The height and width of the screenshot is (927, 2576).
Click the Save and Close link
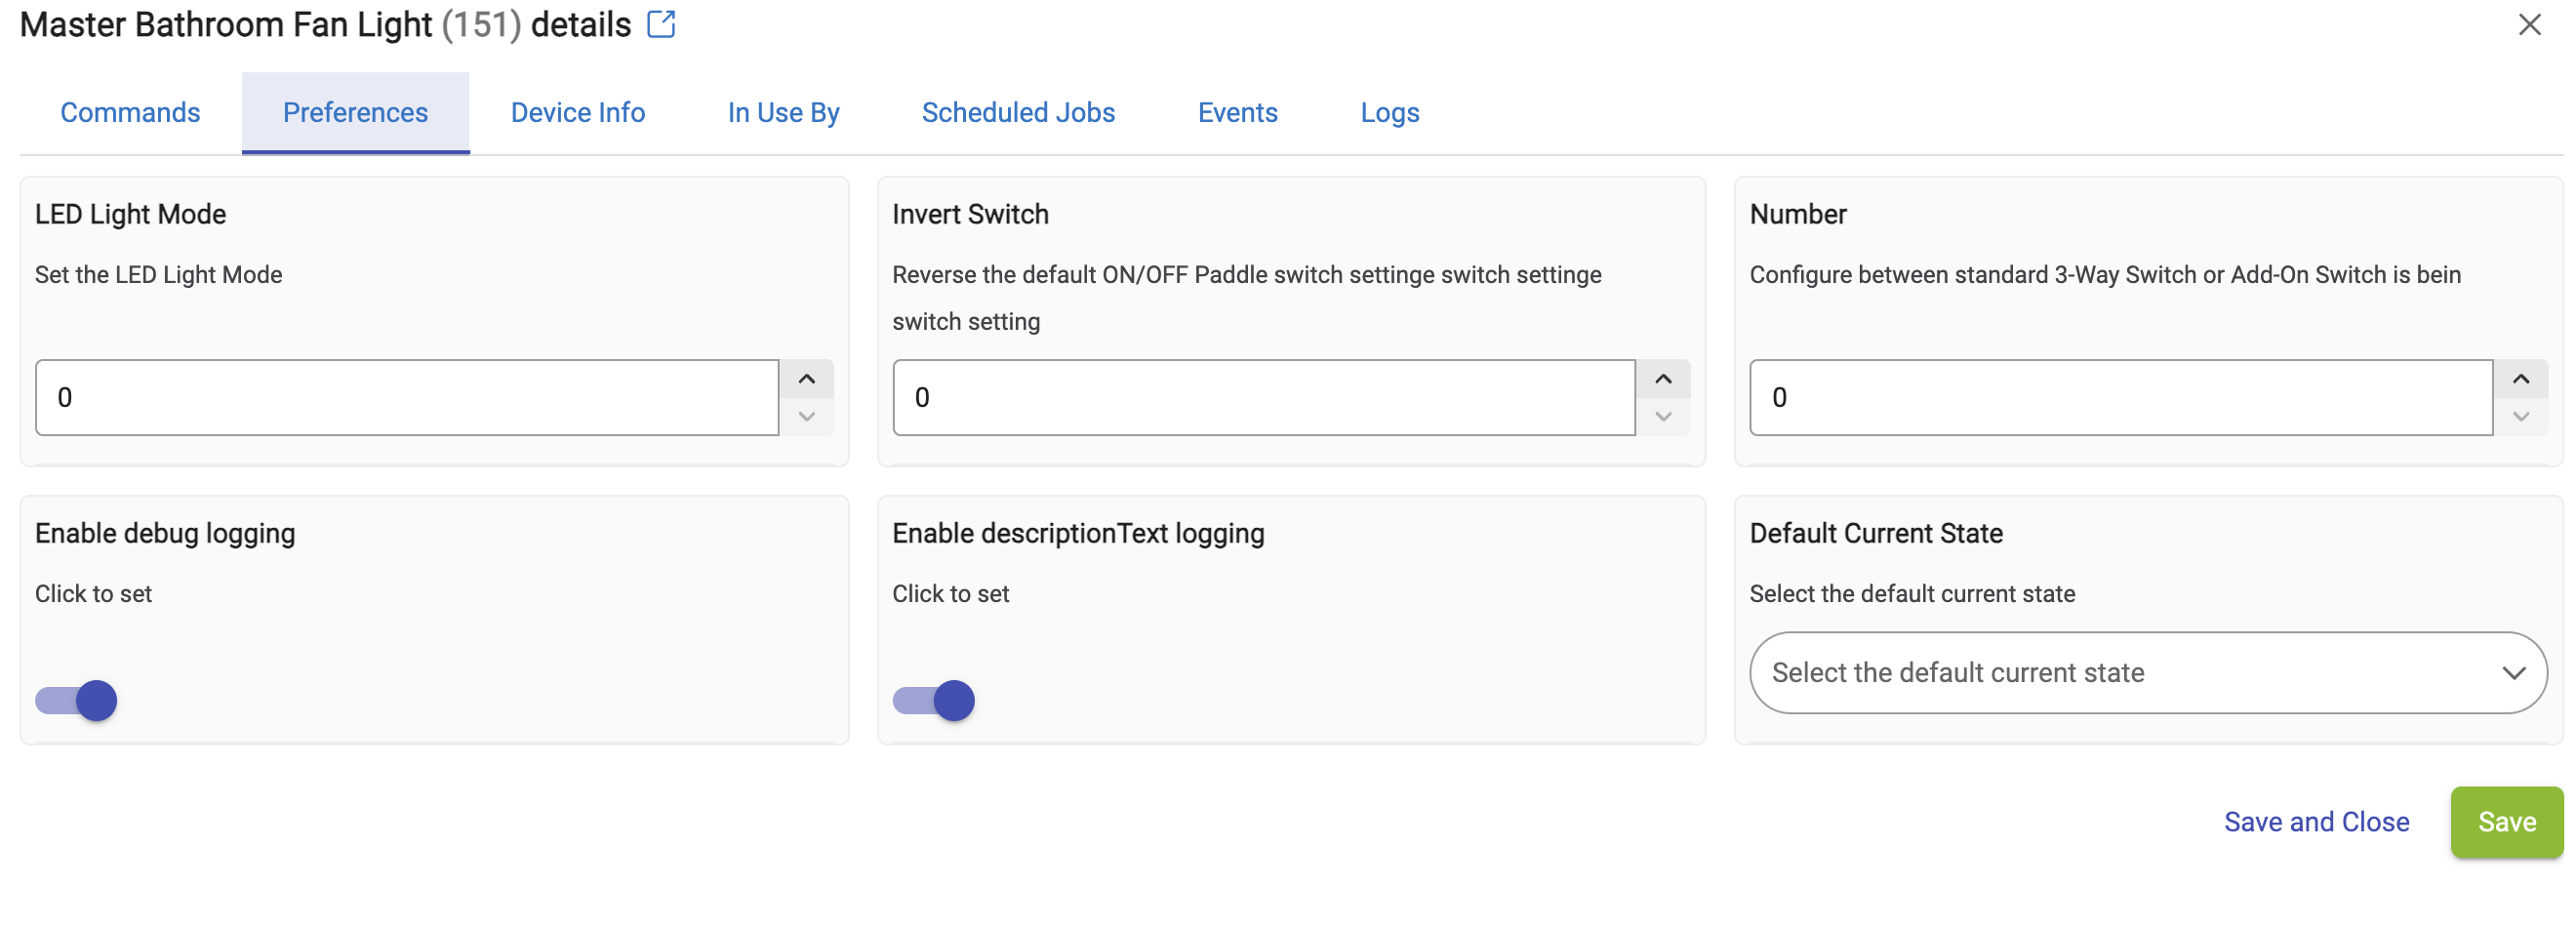pyautogui.click(x=2316, y=822)
